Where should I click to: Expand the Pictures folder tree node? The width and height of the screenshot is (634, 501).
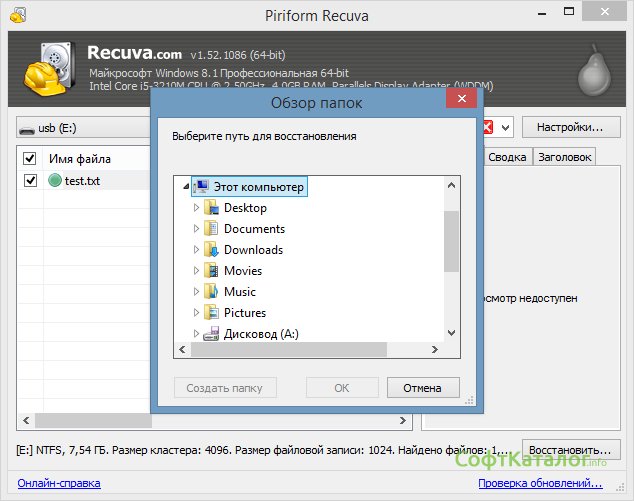[x=196, y=313]
